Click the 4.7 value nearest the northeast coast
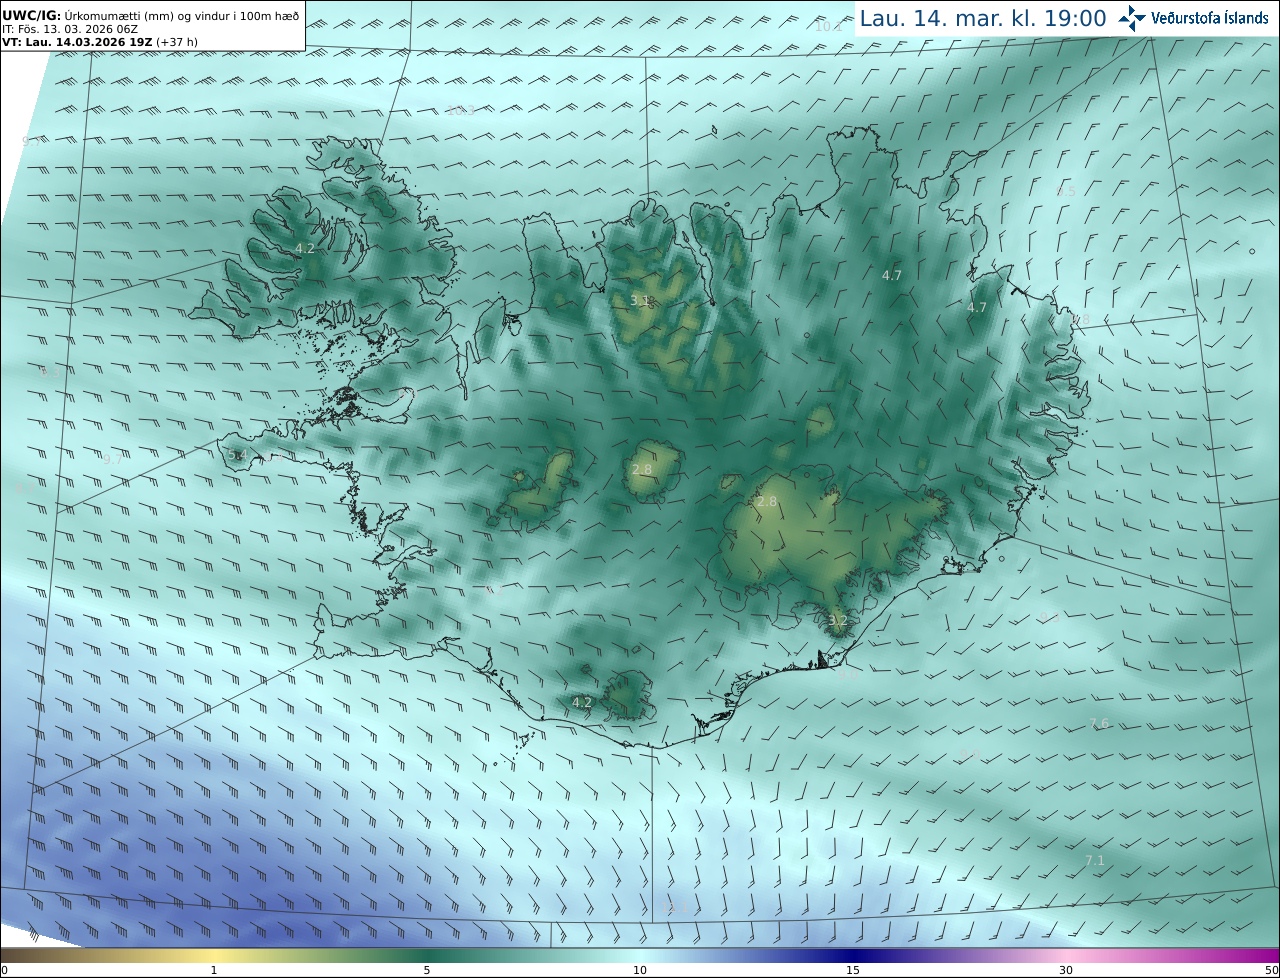 pos(977,307)
